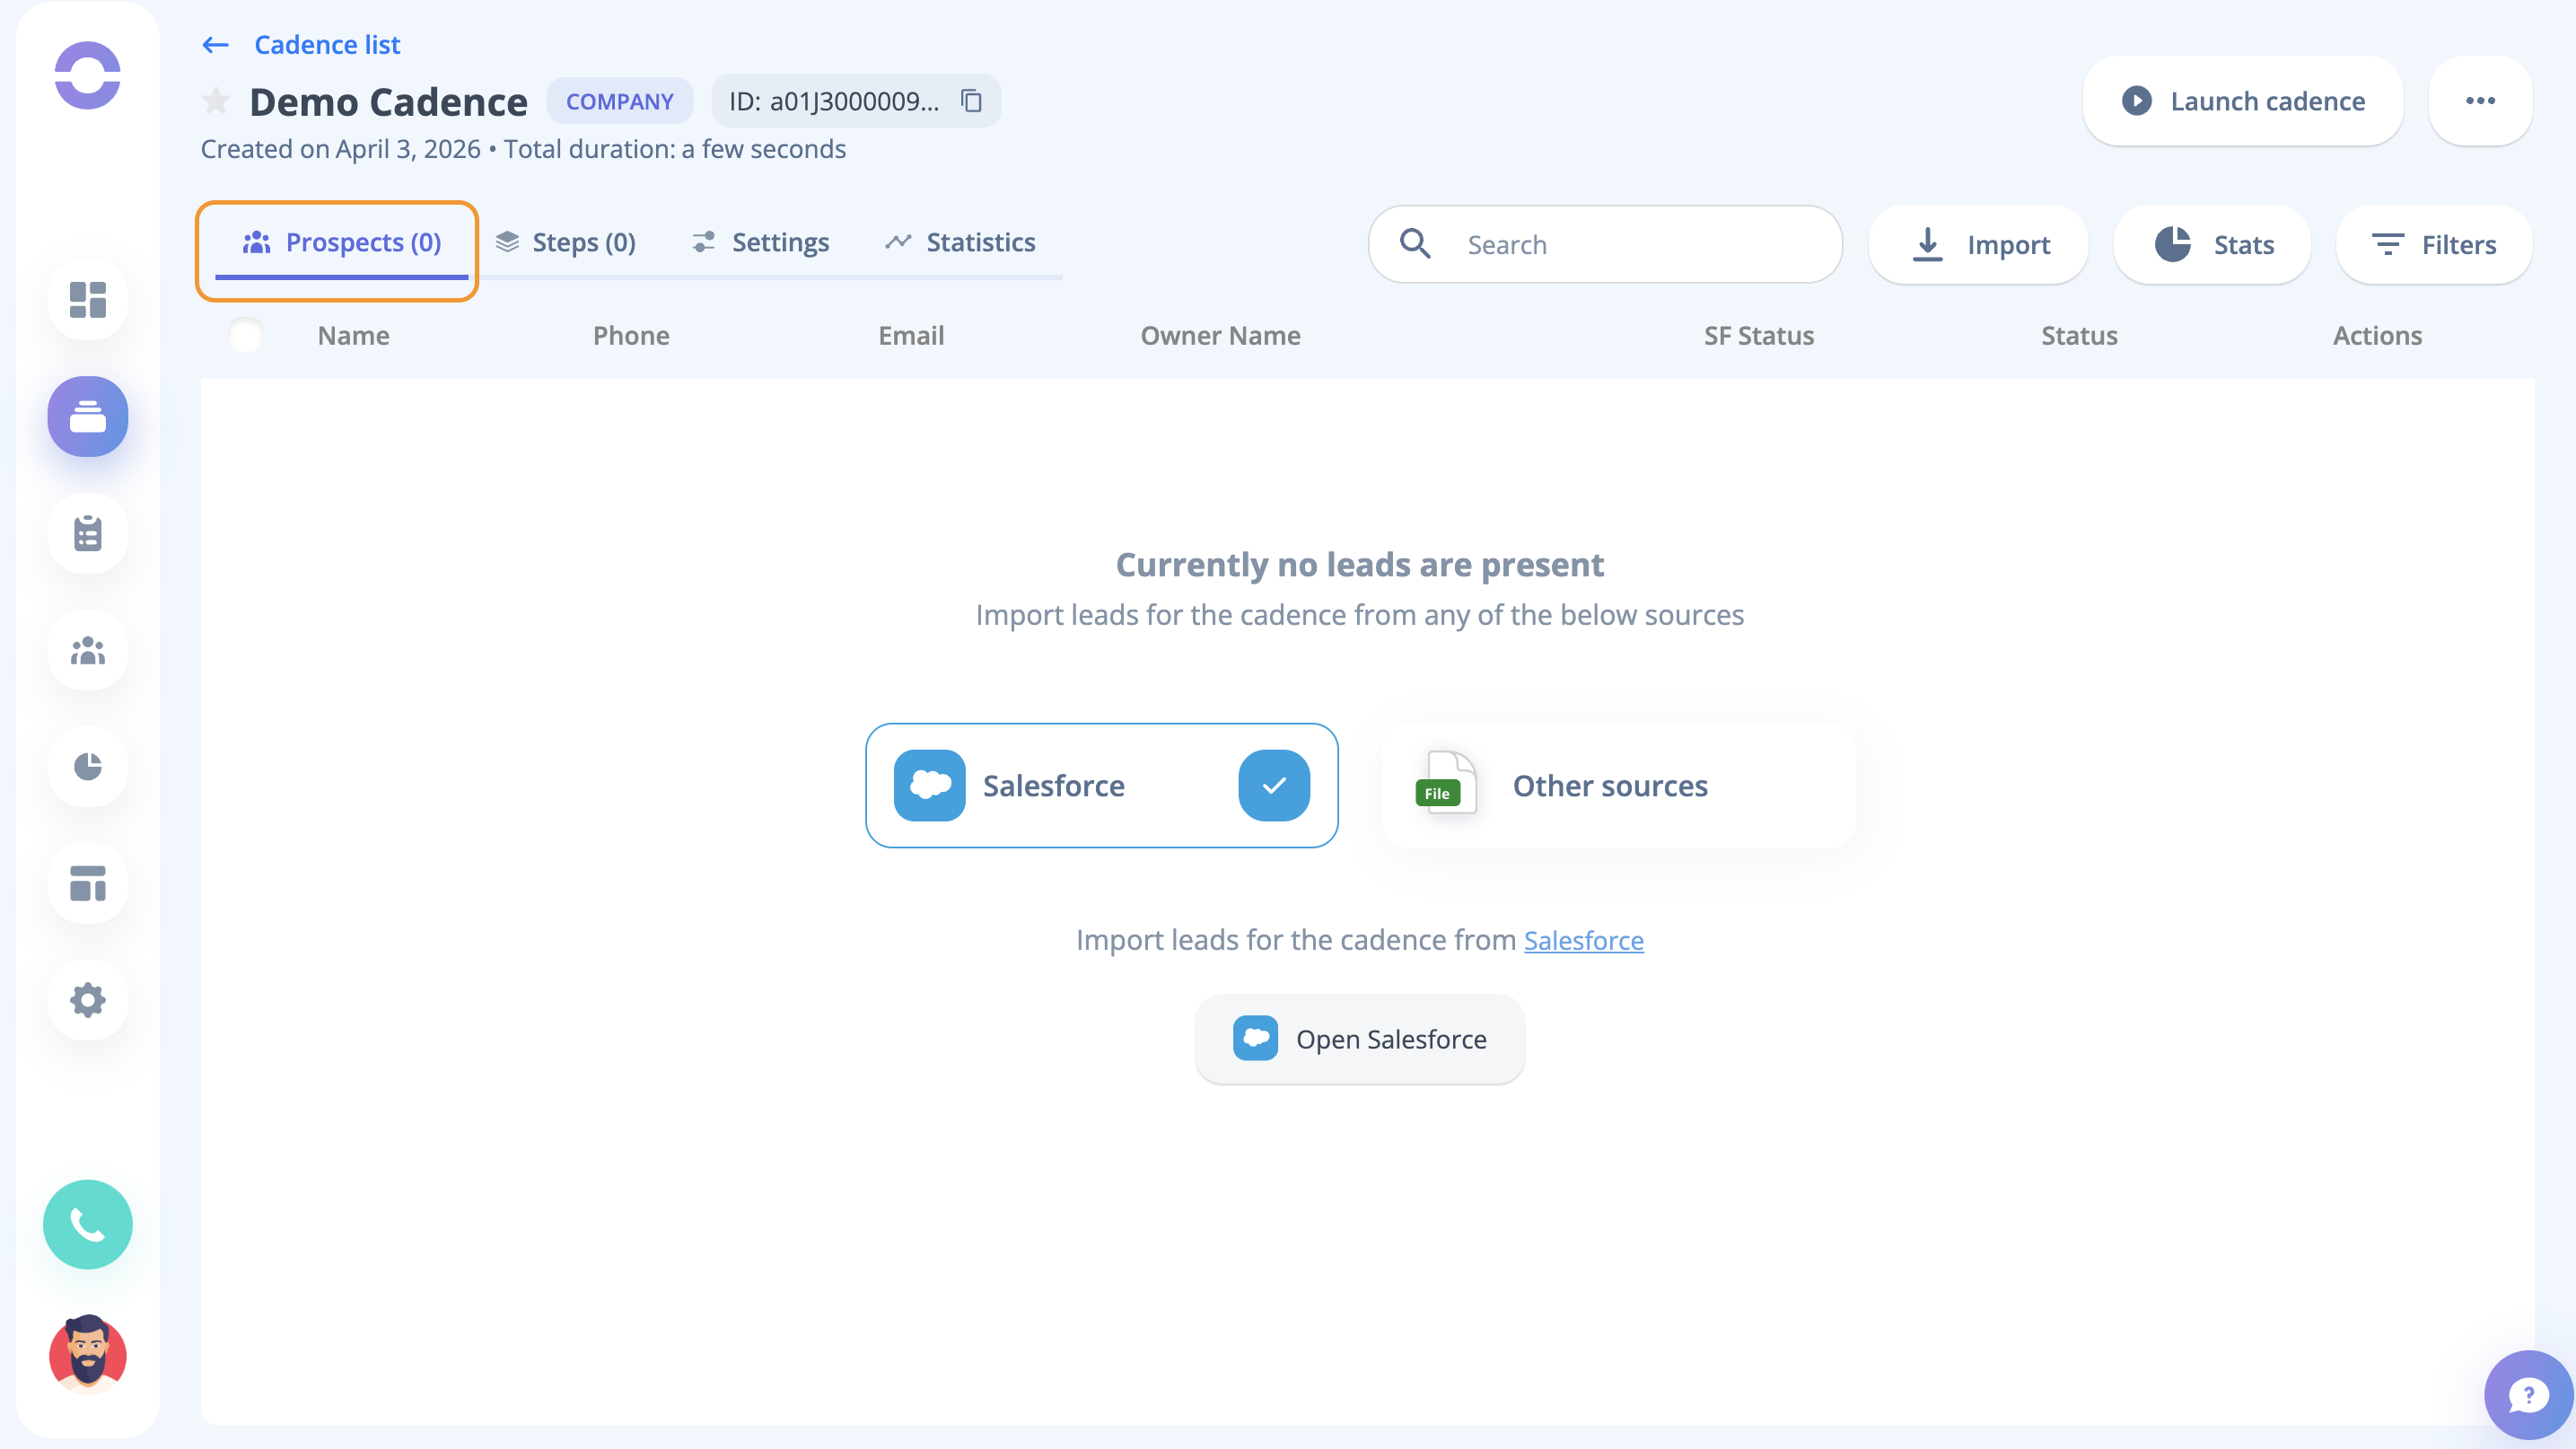The height and width of the screenshot is (1449, 2576).
Task: Choose Other sources import option
Action: pyautogui.click(x=1618, y=785)
